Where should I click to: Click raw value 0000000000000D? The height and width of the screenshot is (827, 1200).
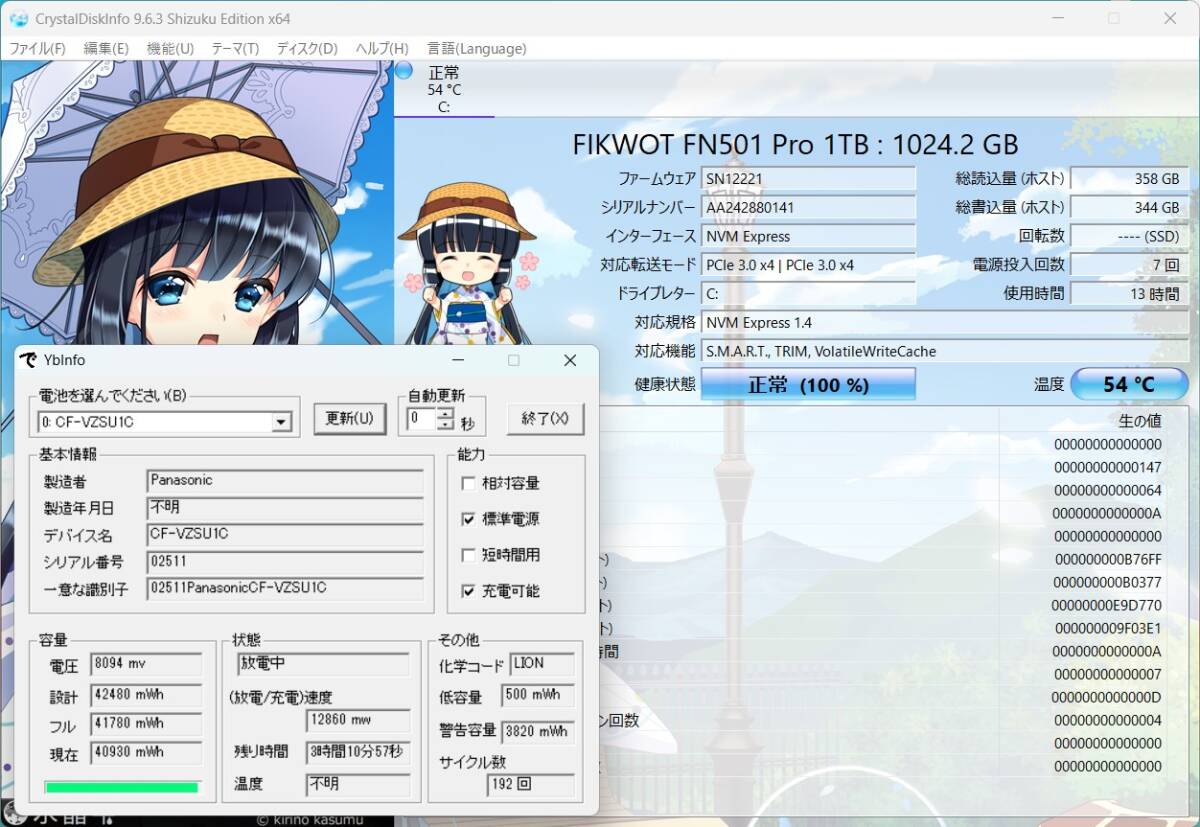(x=1107, y=697)
